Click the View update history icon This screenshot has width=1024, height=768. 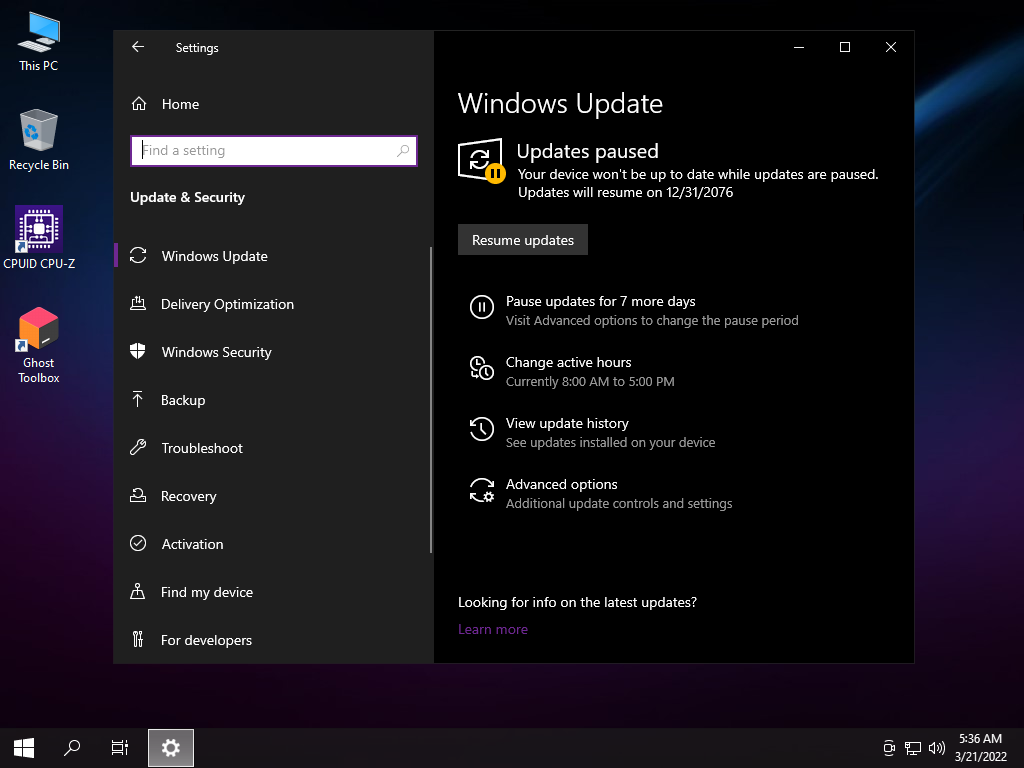tap(481, 430)
